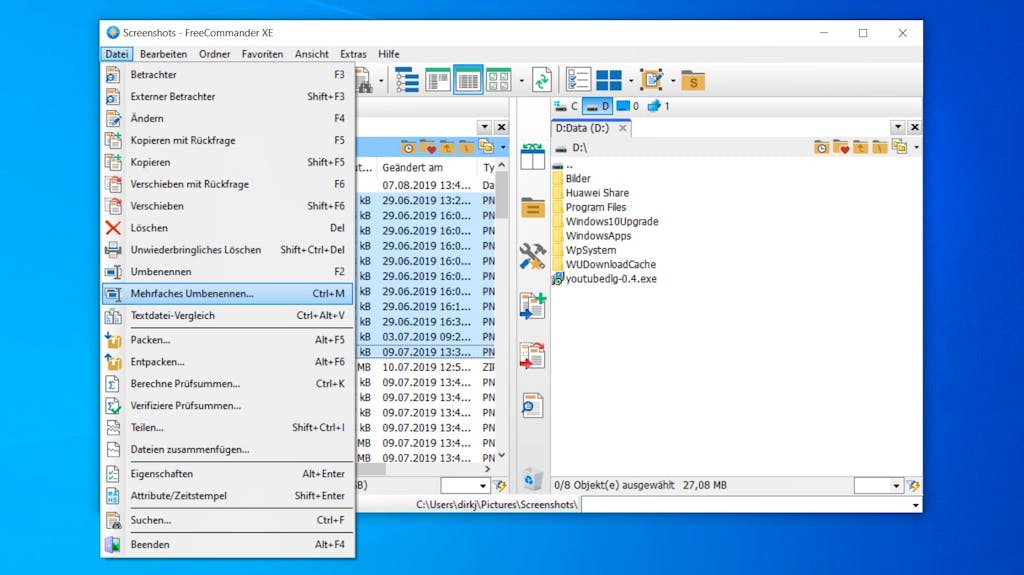
Task: Choose Mehrfaches Umbenennen... from Datei menu
Action: pyautogui.click(x=228, y=294)
